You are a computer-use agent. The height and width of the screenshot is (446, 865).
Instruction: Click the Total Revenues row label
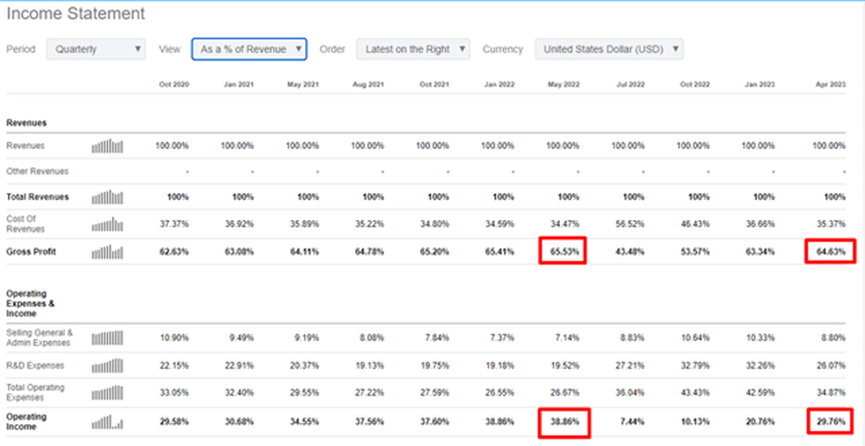38,197
